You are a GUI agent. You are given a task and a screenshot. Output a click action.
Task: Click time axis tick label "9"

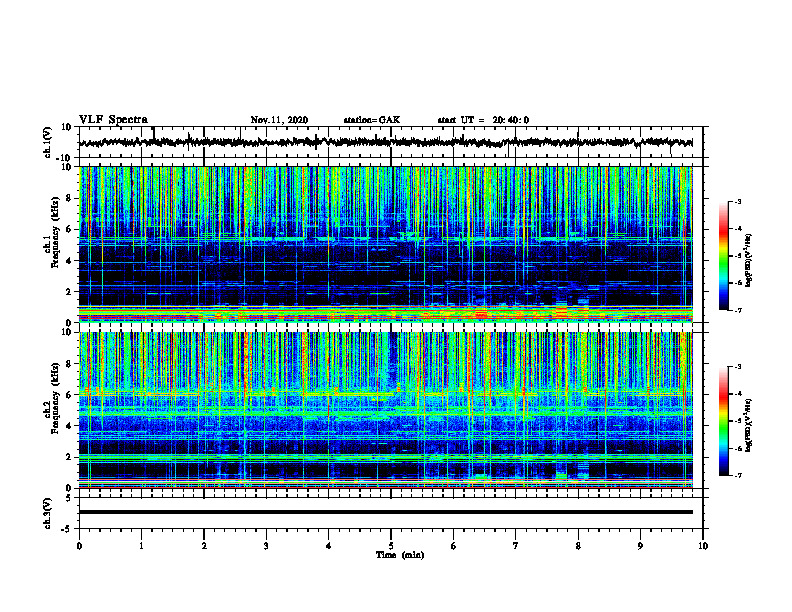pyautogui.click(x=640, y=546)
